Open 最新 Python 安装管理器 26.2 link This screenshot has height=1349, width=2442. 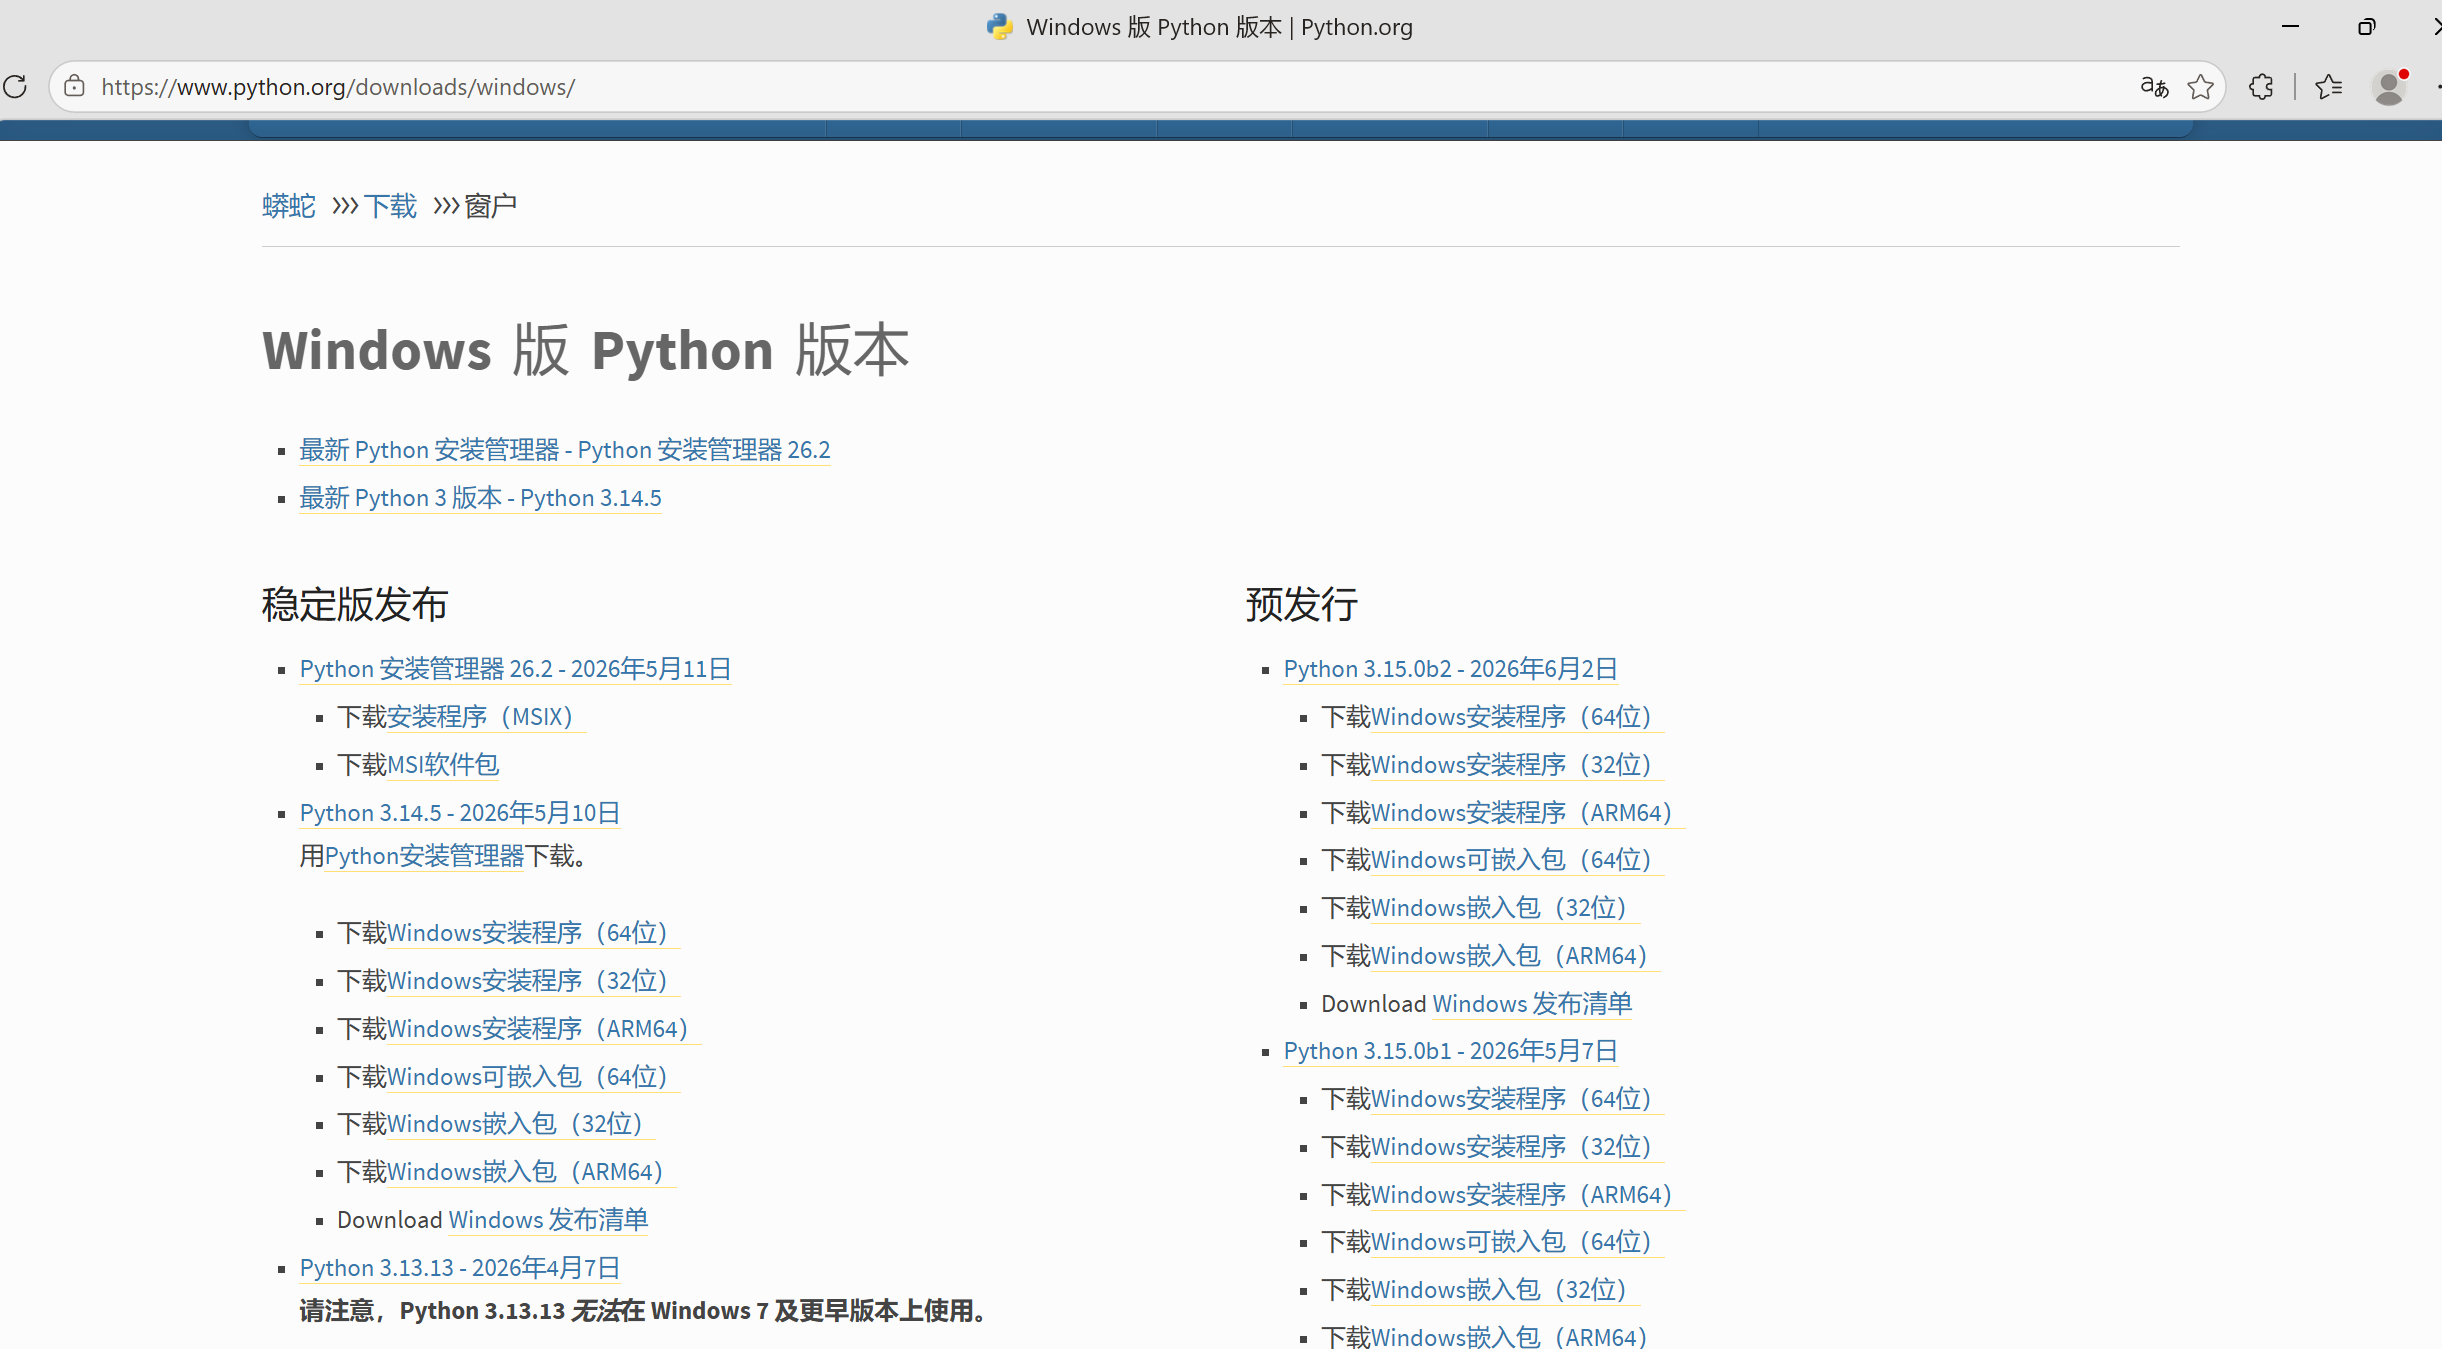tap(565, 450)
